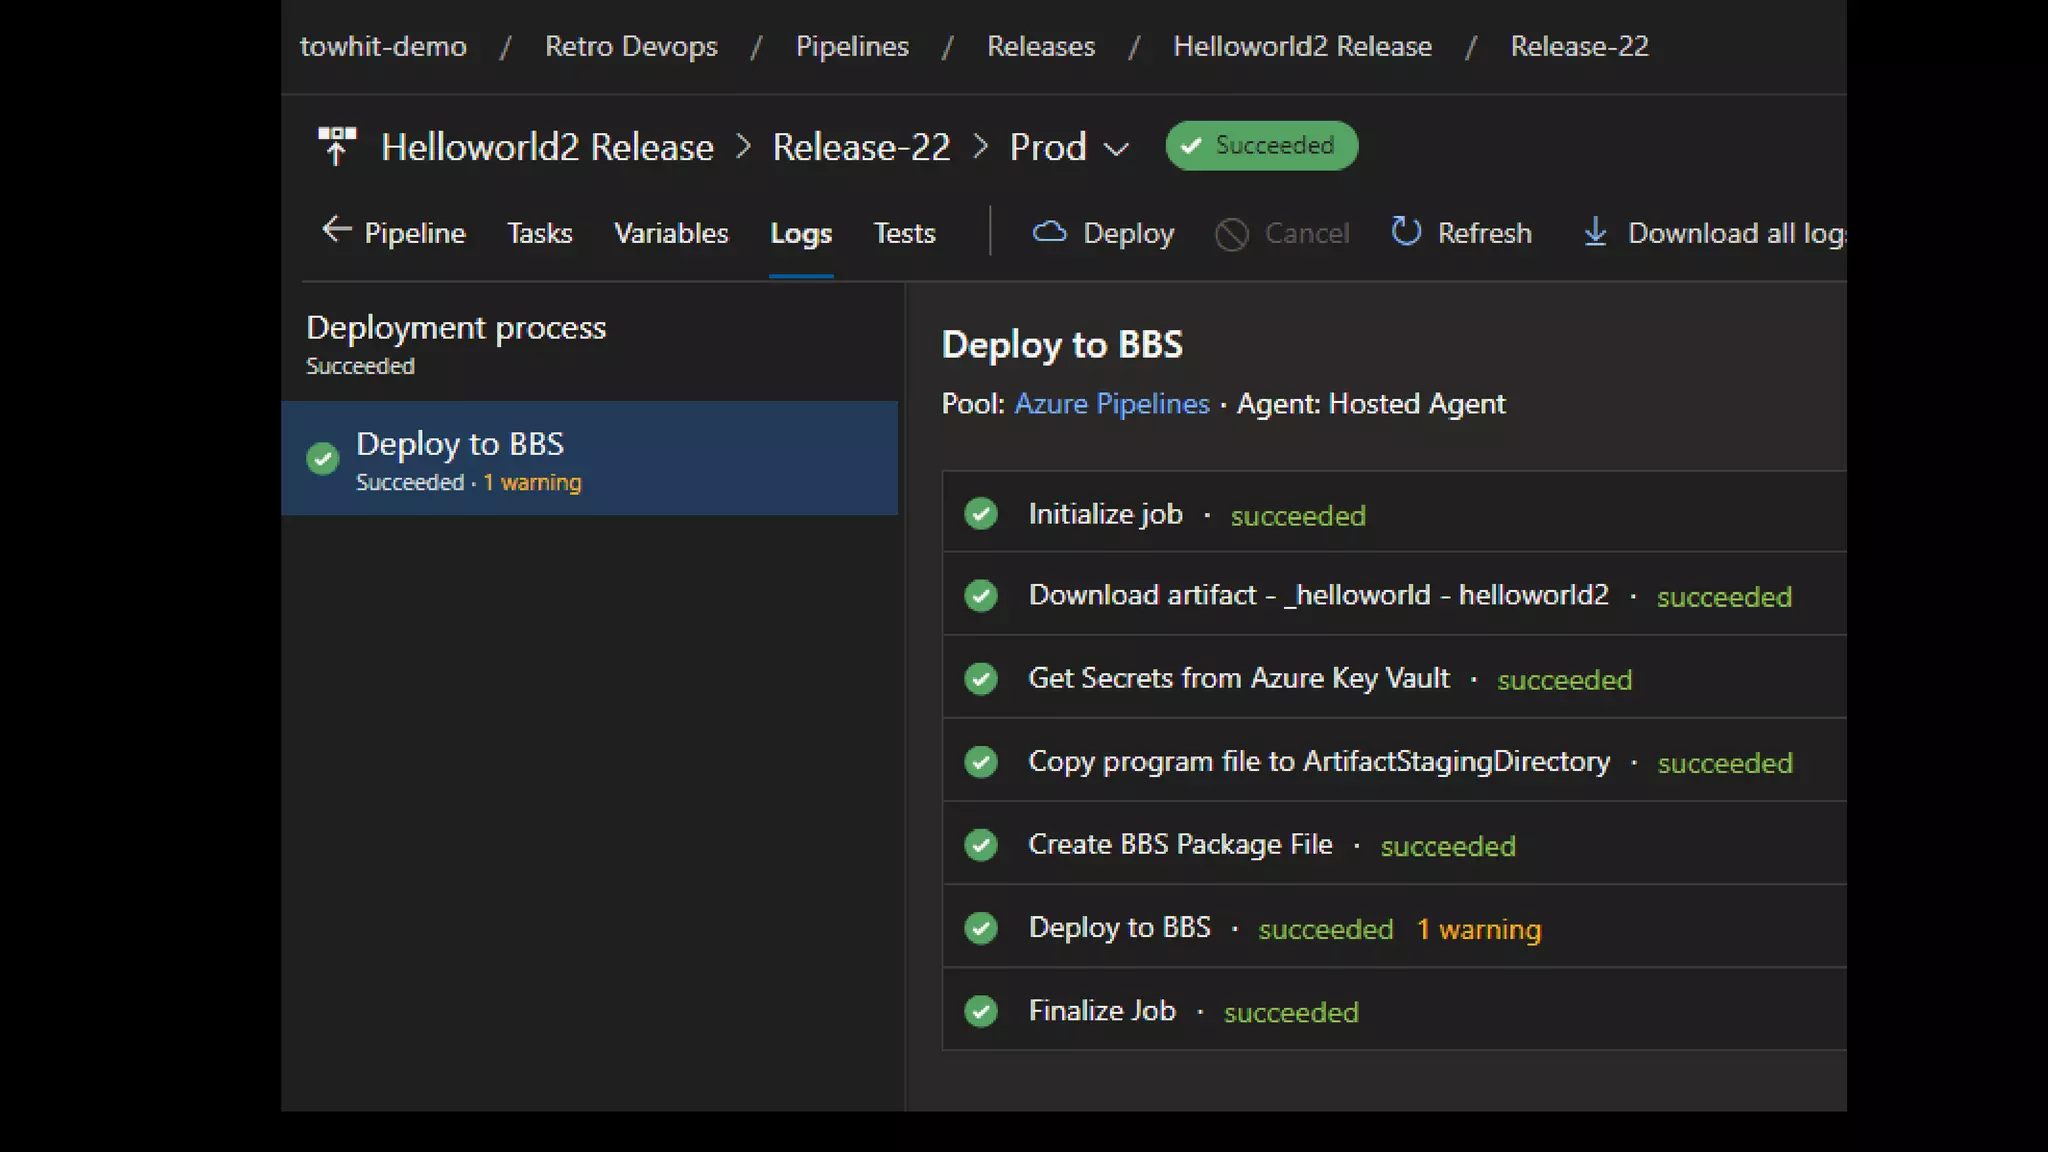Viewport: 2048px width, 1152px height.
Task: Switch to the Tasks tab
Action: coord(539,234)
